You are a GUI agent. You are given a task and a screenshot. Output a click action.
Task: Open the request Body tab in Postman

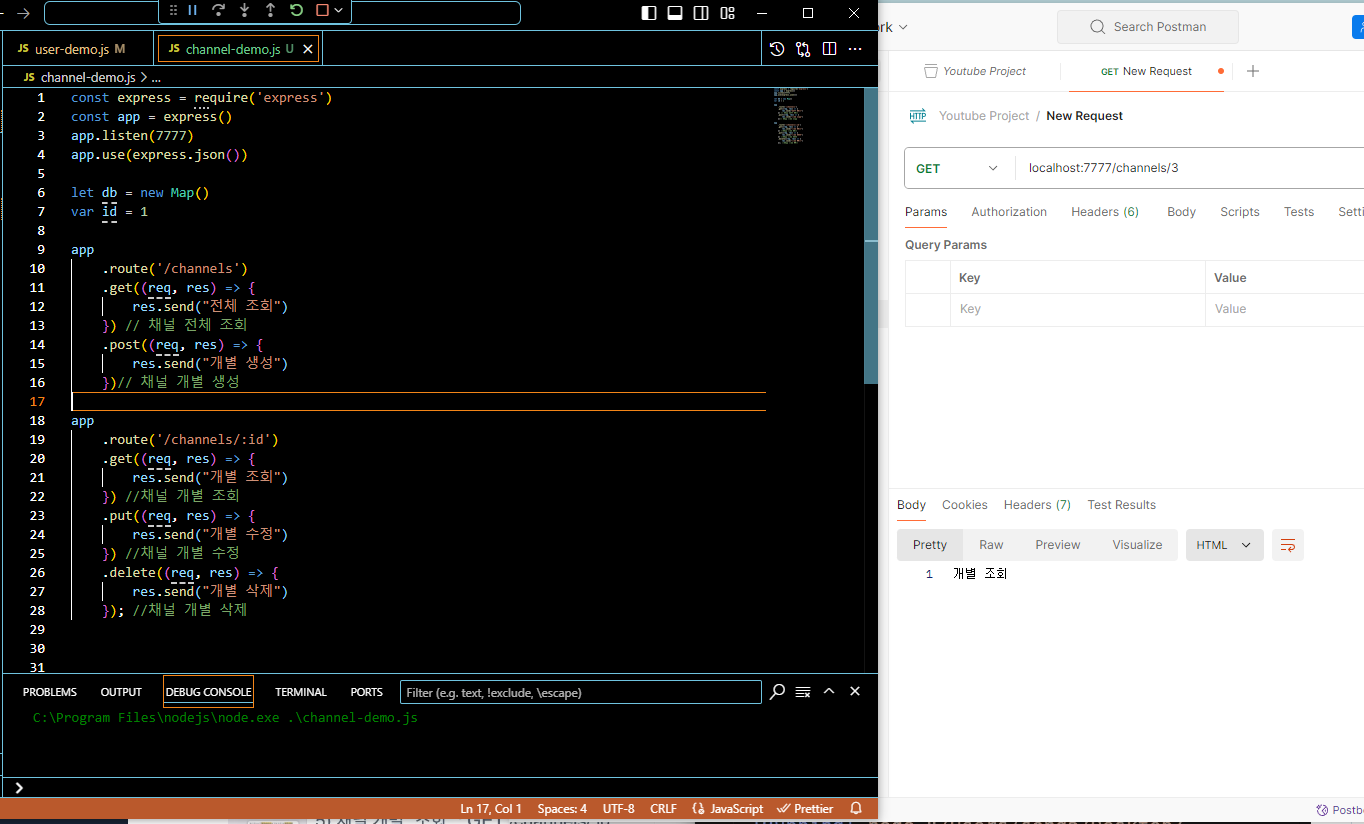point(1182,212)
